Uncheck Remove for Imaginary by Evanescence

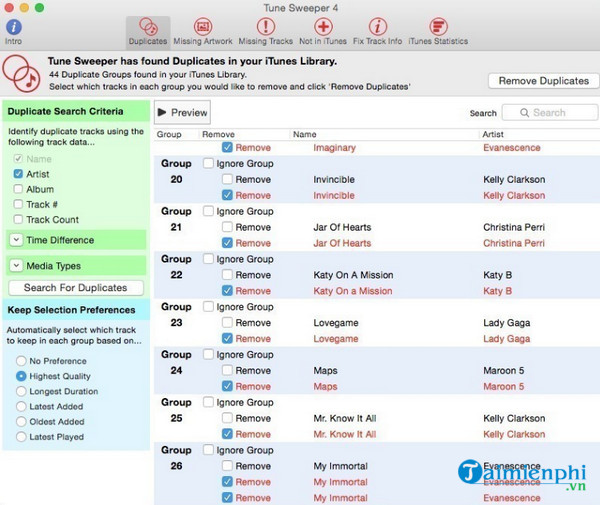click(227, 147)
